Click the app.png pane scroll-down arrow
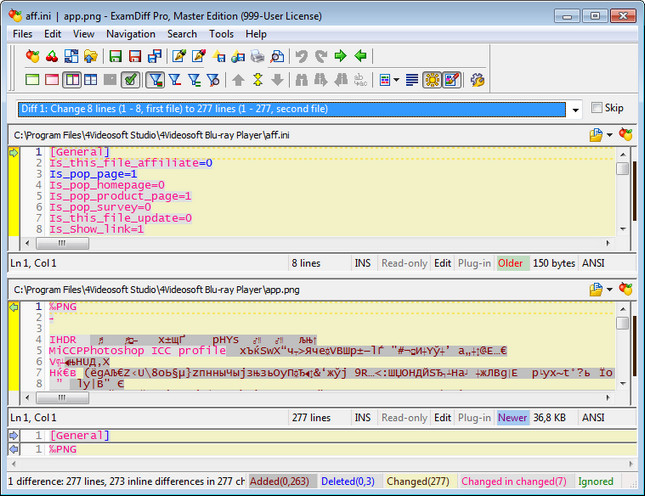Screen dimensions: 645x496 [x=623, y=384]
